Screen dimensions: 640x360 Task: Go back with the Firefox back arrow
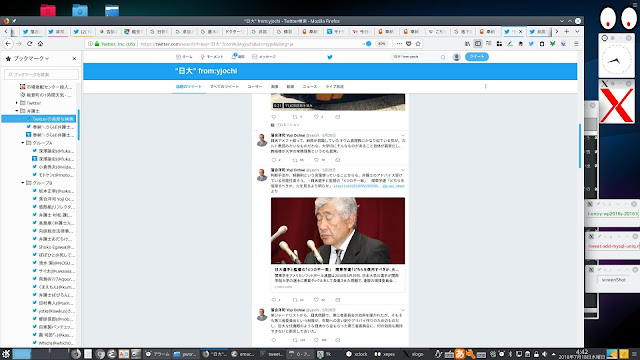coord(8,44)
